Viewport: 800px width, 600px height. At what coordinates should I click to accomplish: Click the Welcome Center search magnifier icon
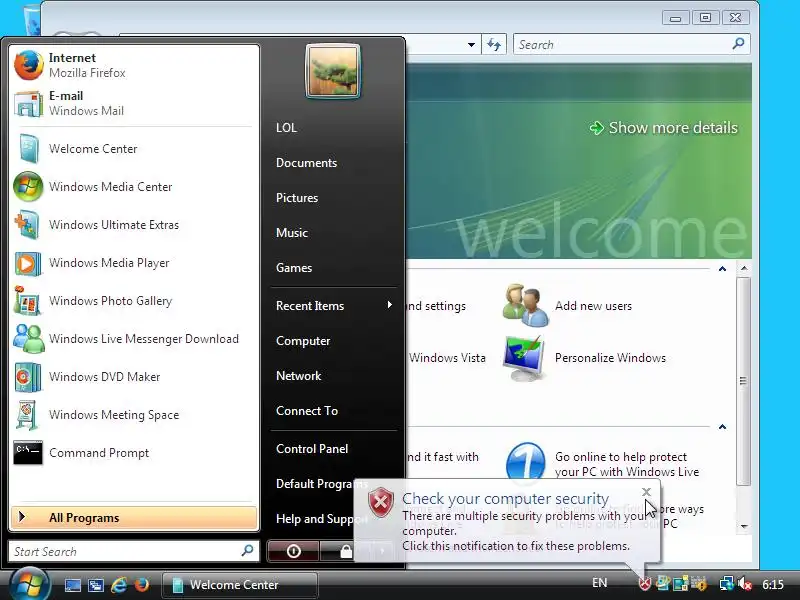point(738,44)
